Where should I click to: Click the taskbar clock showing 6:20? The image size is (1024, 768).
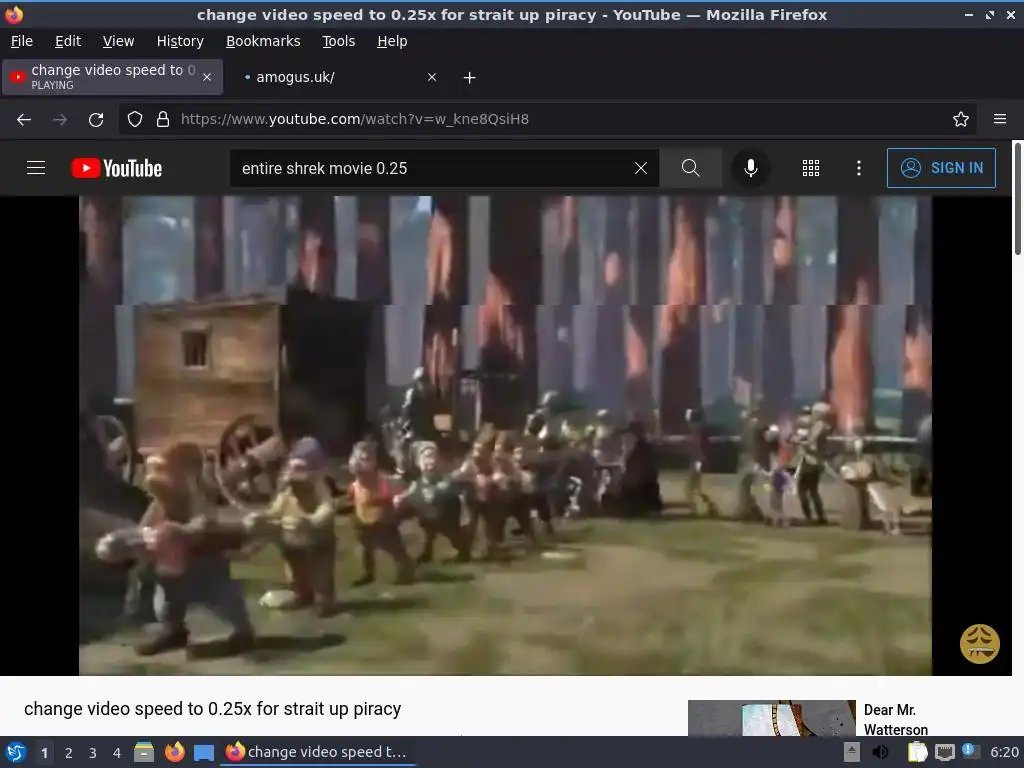[1004, 752]
